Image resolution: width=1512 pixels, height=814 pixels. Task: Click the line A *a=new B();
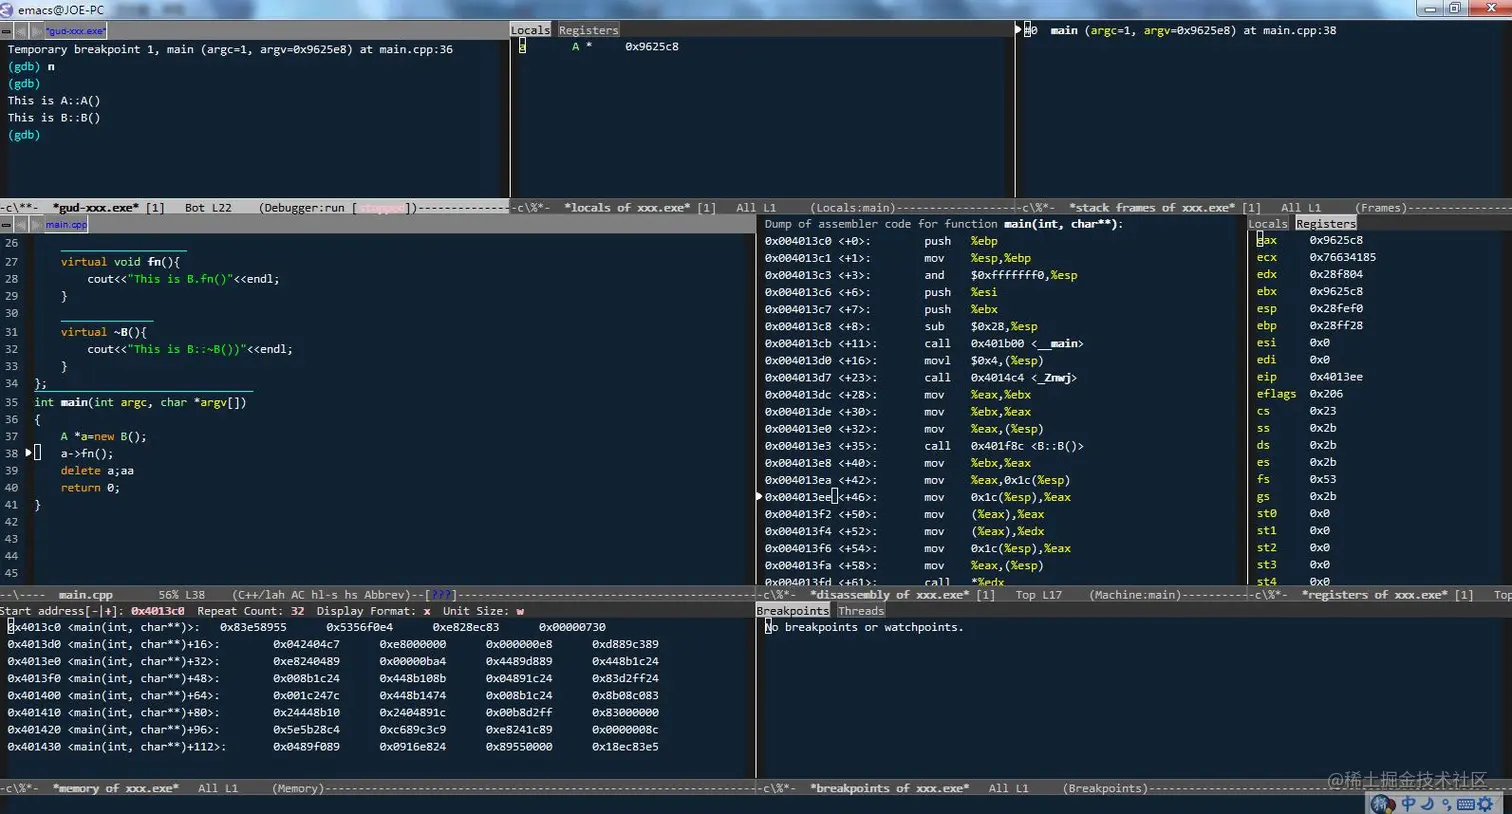(103, 437)
